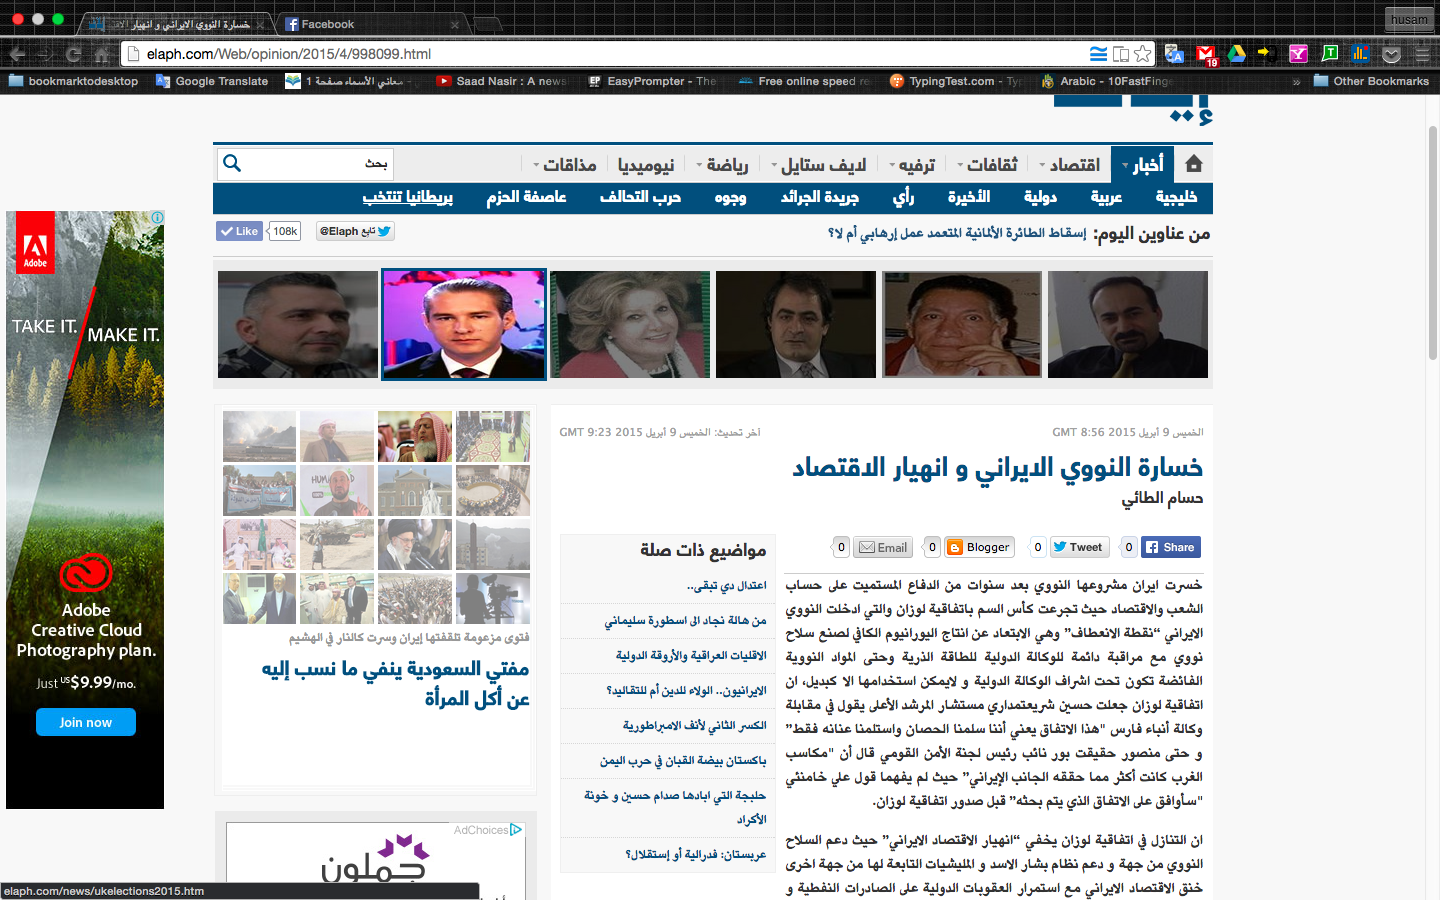Click the pink Y extension icon
The width and height of the screenshot is (1440, 900).
[x=1298, y=54]
